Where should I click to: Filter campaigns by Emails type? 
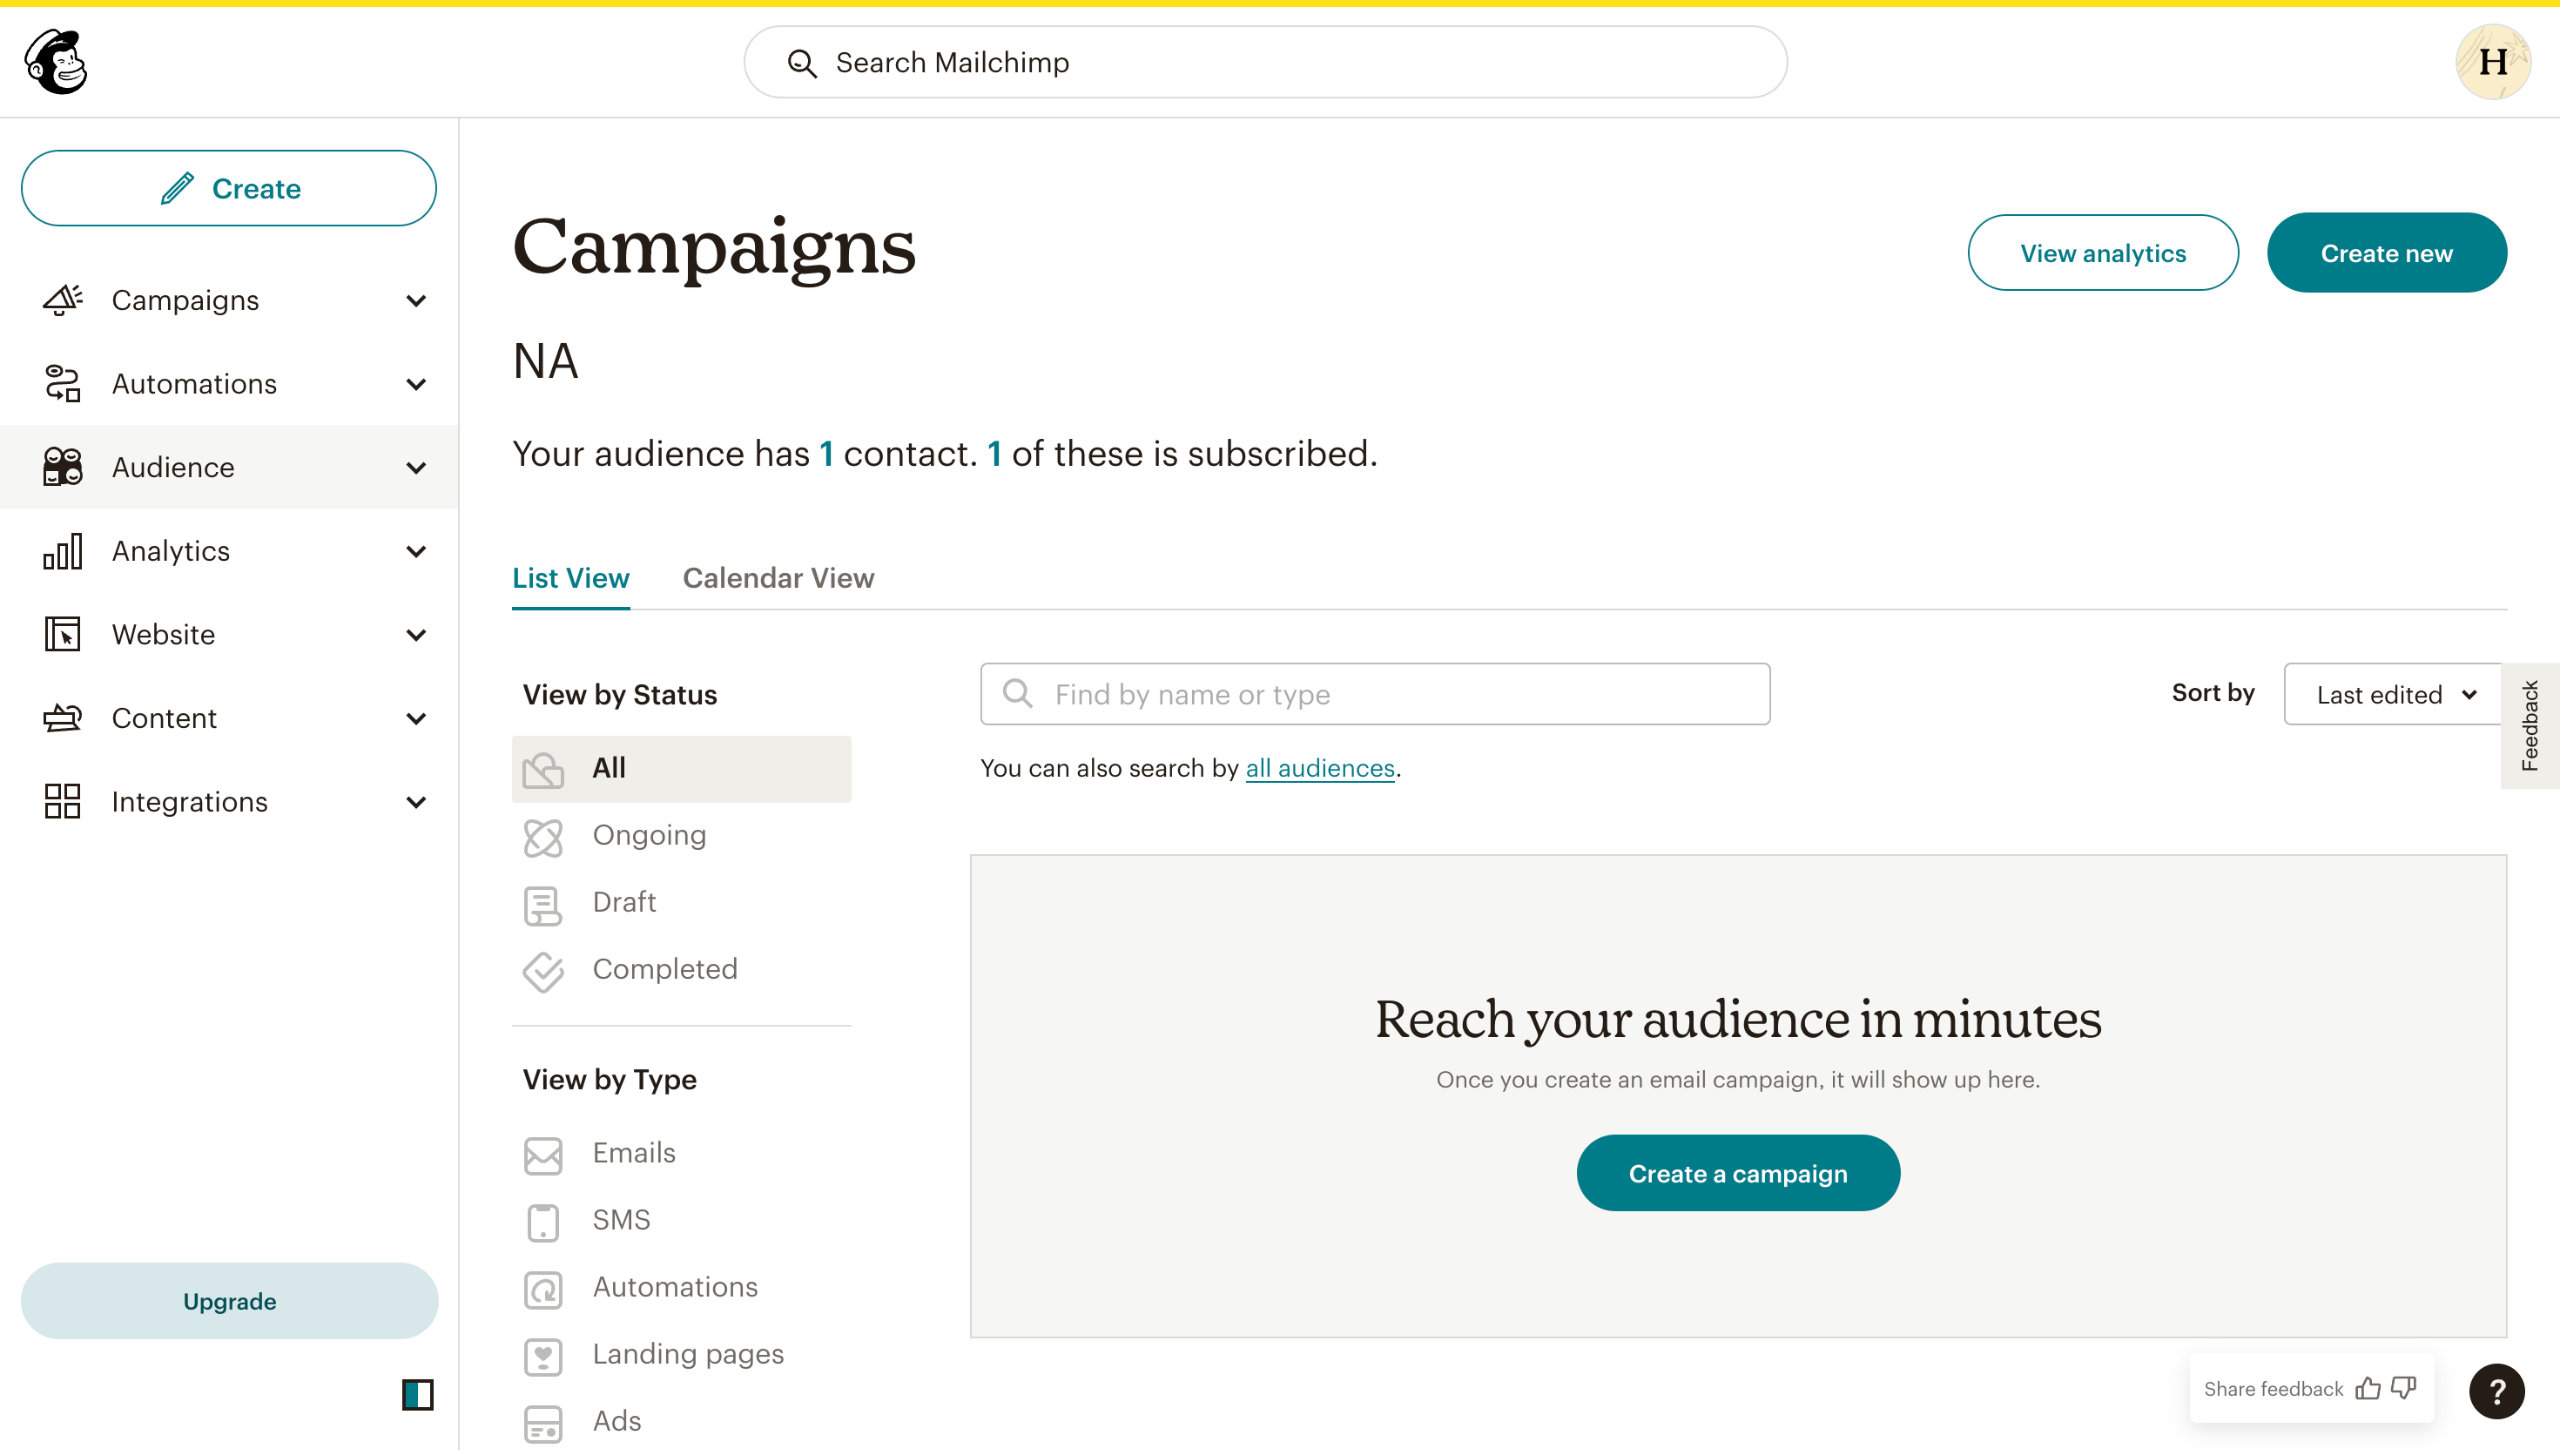(x=681, y=1154)
